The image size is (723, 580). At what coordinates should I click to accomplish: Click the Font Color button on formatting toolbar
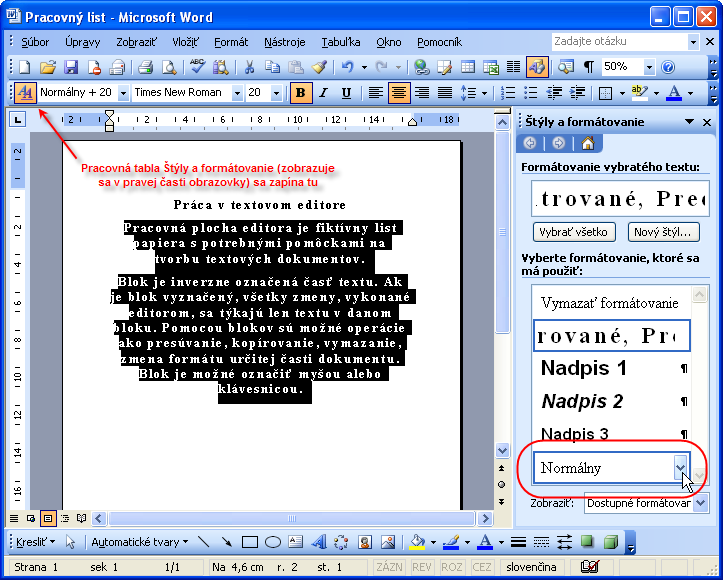click(x=674, y=93)
